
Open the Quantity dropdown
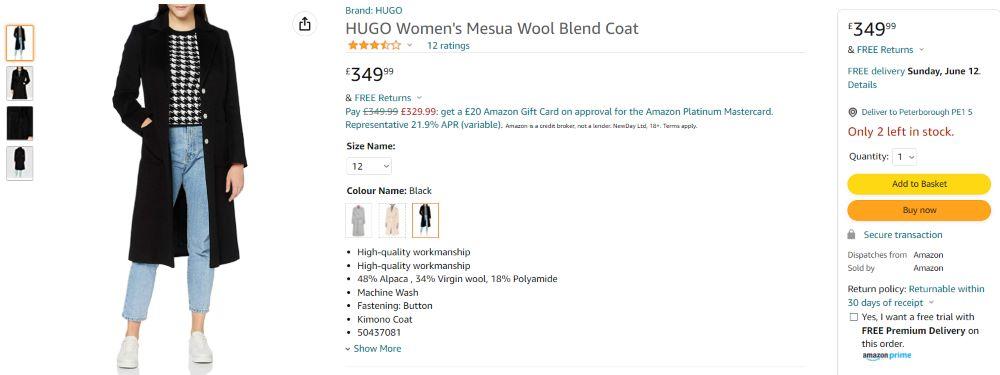tap(905, 157)
